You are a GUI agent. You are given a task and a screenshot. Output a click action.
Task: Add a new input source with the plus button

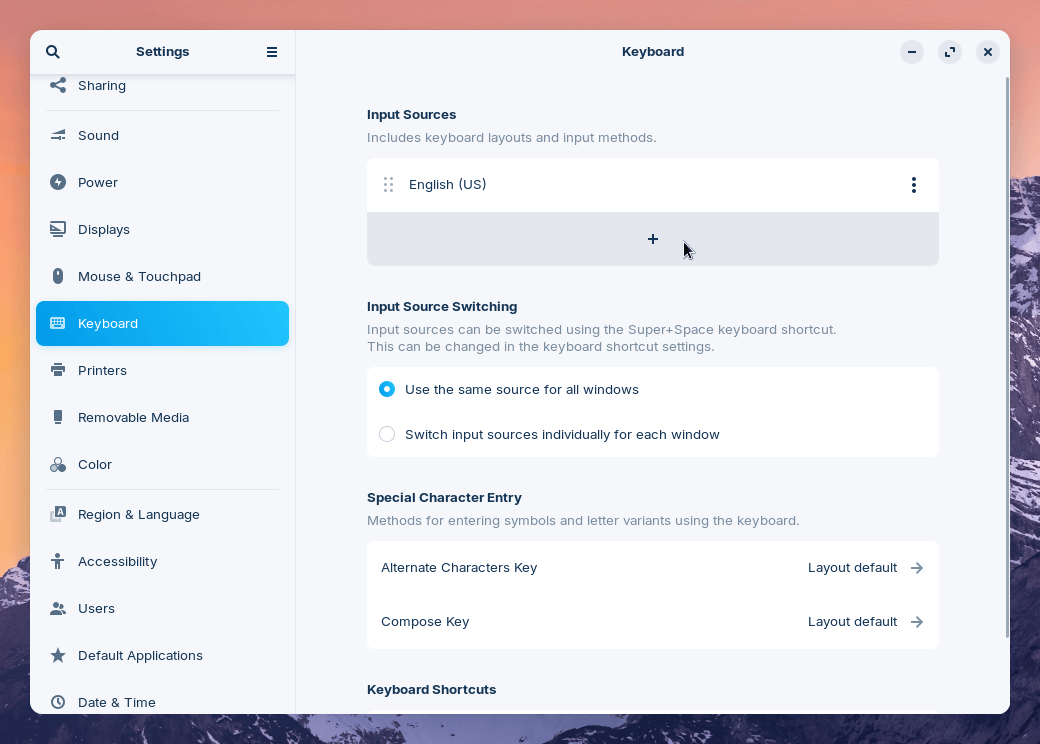point(652,239)
